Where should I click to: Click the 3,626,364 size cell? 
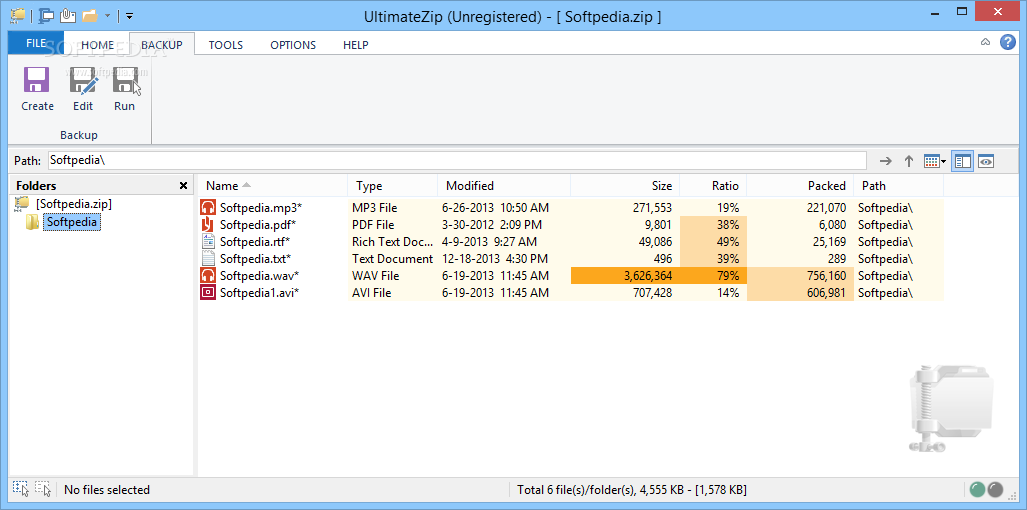[626, 276]
